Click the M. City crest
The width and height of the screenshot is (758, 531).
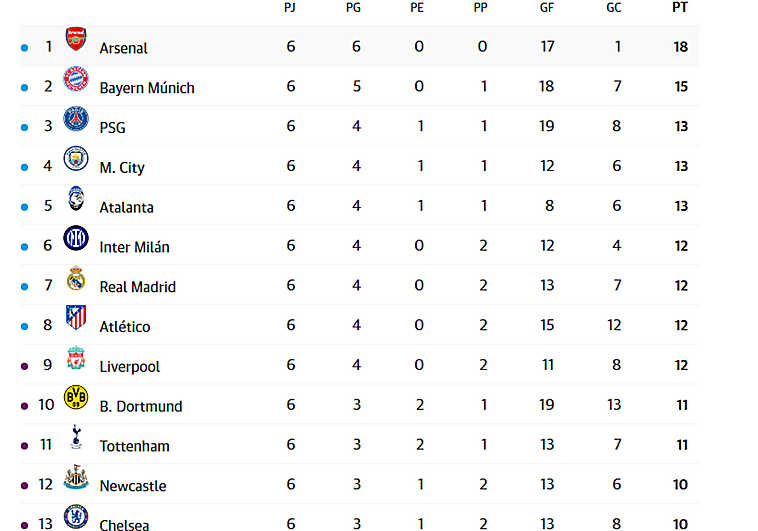pyautogui.click(x=76, y=160)
